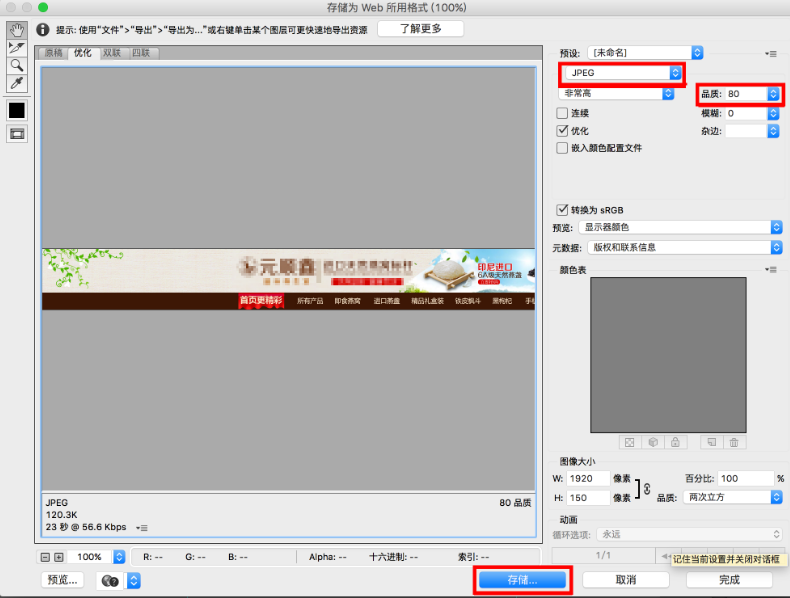Open the 元数据 metadata dropdown

[685, 247]
